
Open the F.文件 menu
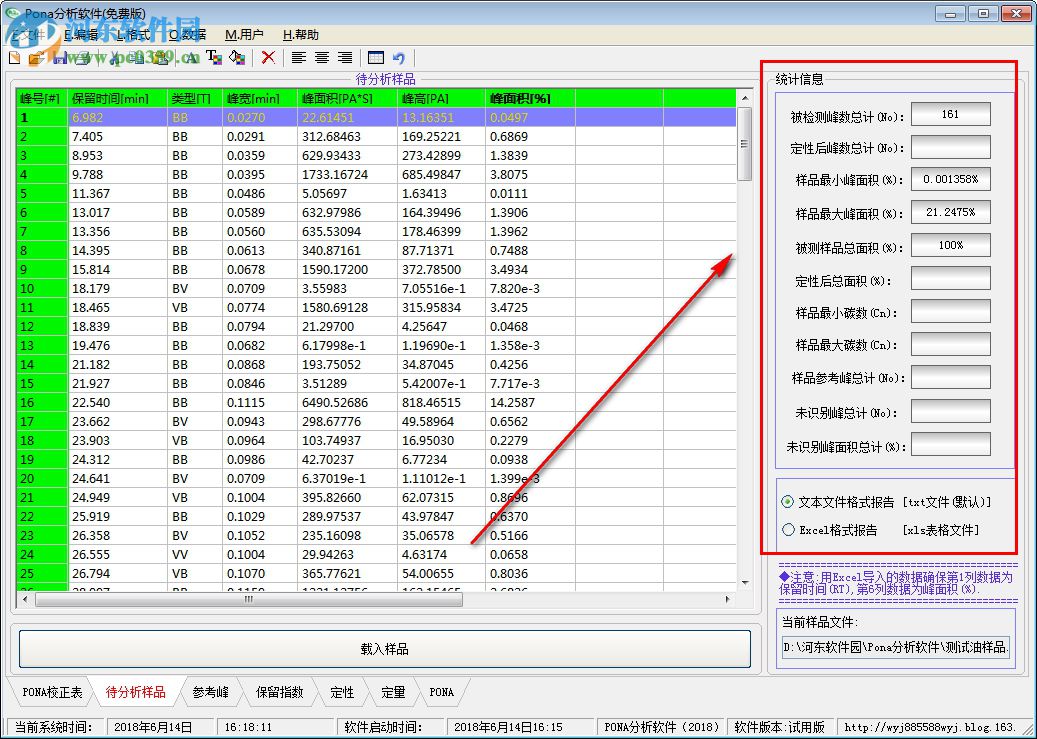pos(27,35)
